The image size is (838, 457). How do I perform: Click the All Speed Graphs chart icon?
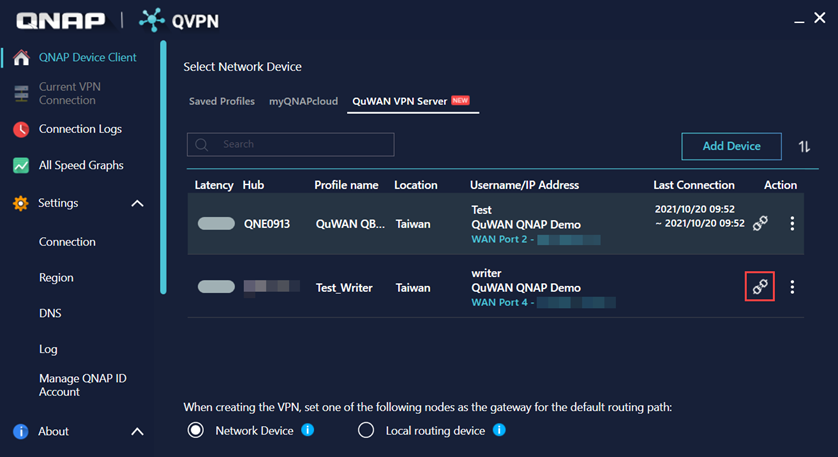[x=21, y=165]
